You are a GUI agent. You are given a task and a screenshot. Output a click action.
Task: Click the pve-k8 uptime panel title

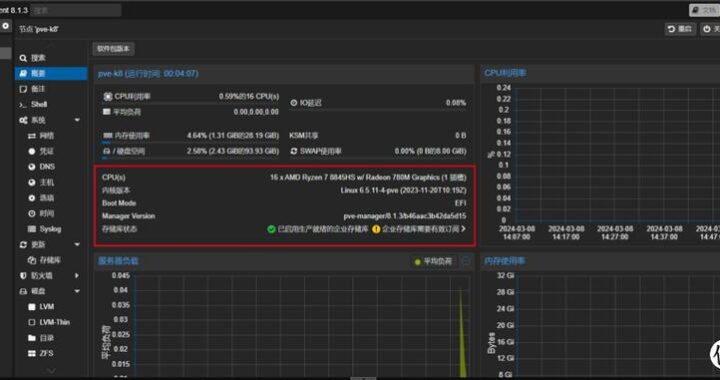148,73
